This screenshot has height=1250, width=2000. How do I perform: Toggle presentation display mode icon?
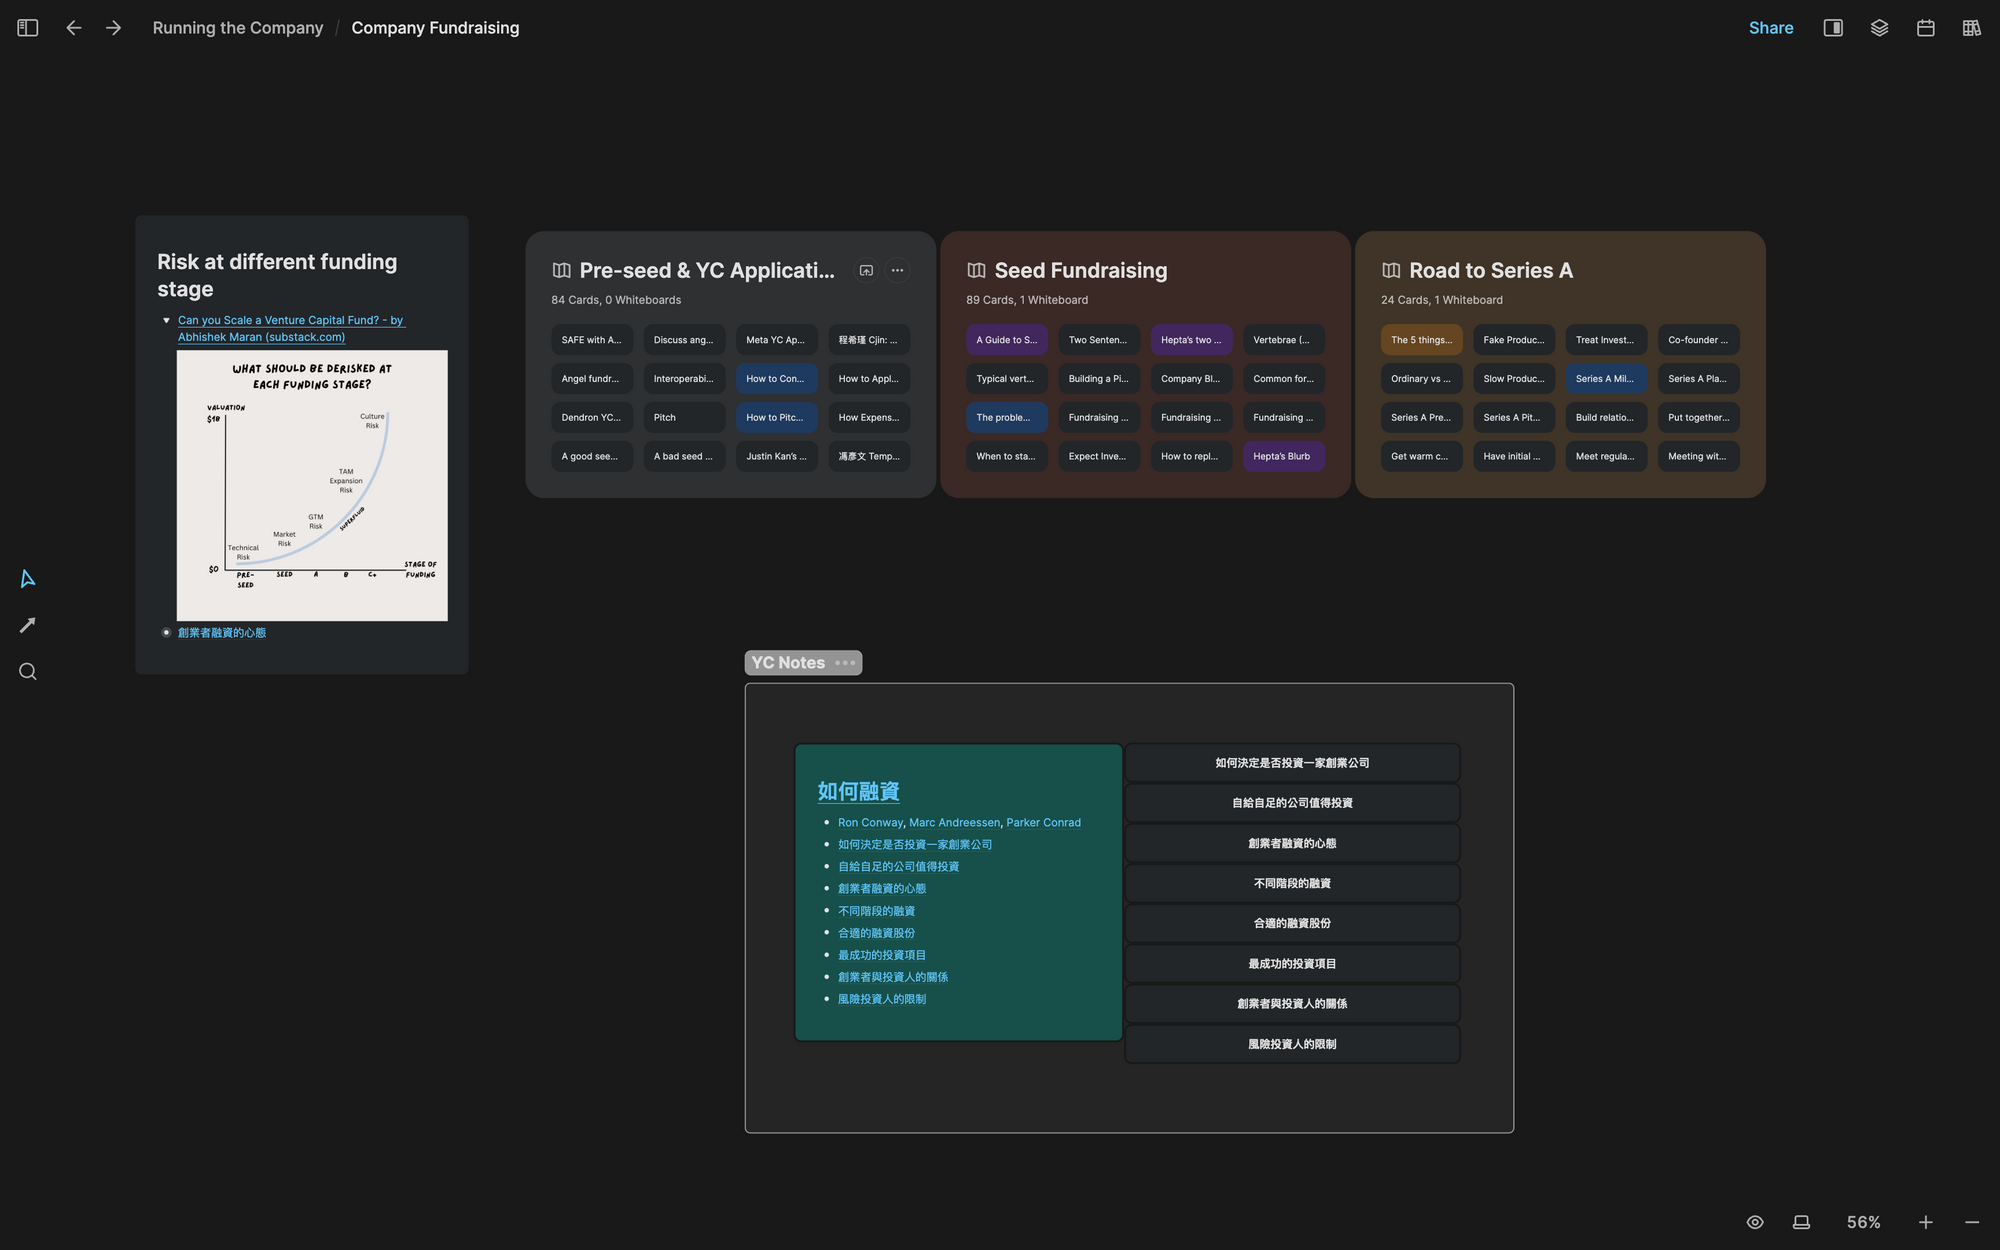pyautogui.click(x=1801, y=1222)
